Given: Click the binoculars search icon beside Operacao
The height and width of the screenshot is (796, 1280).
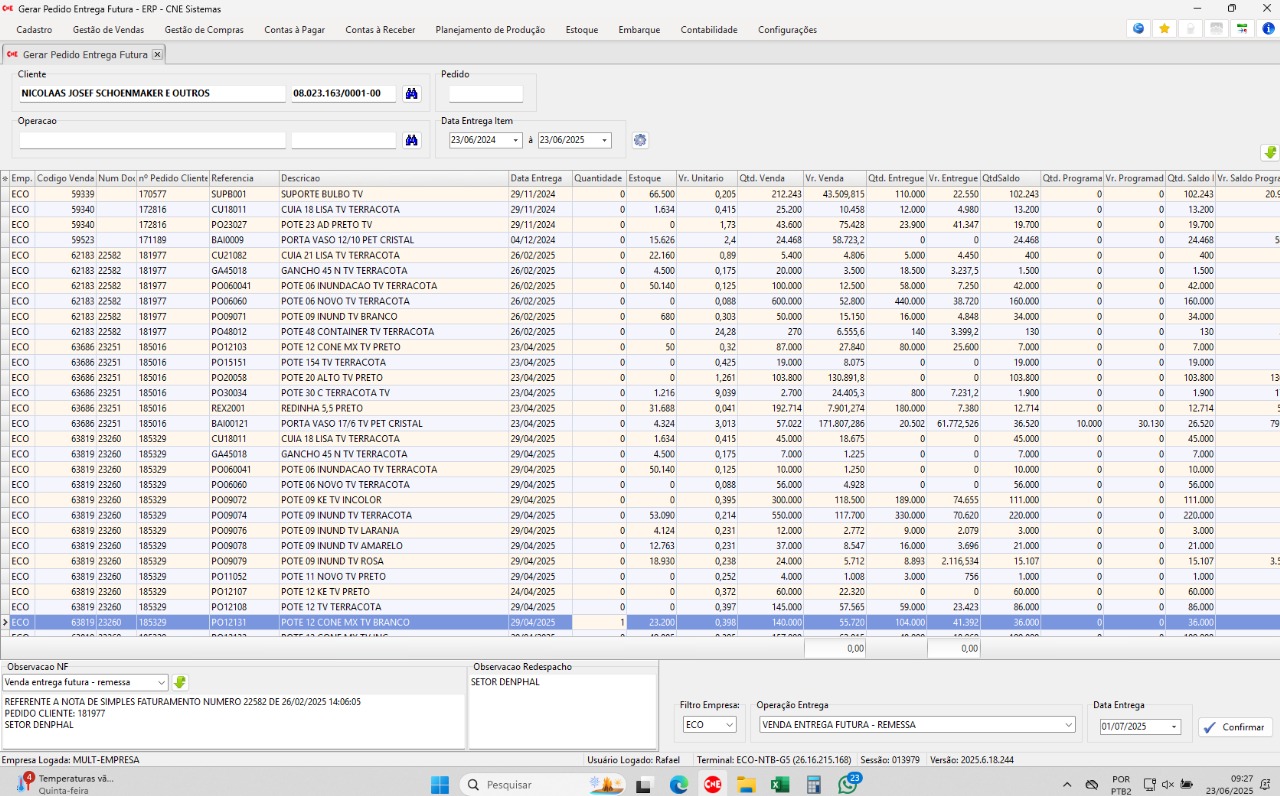Looking at the screenshot, I should pyautogui.click(x=411, y=141).
